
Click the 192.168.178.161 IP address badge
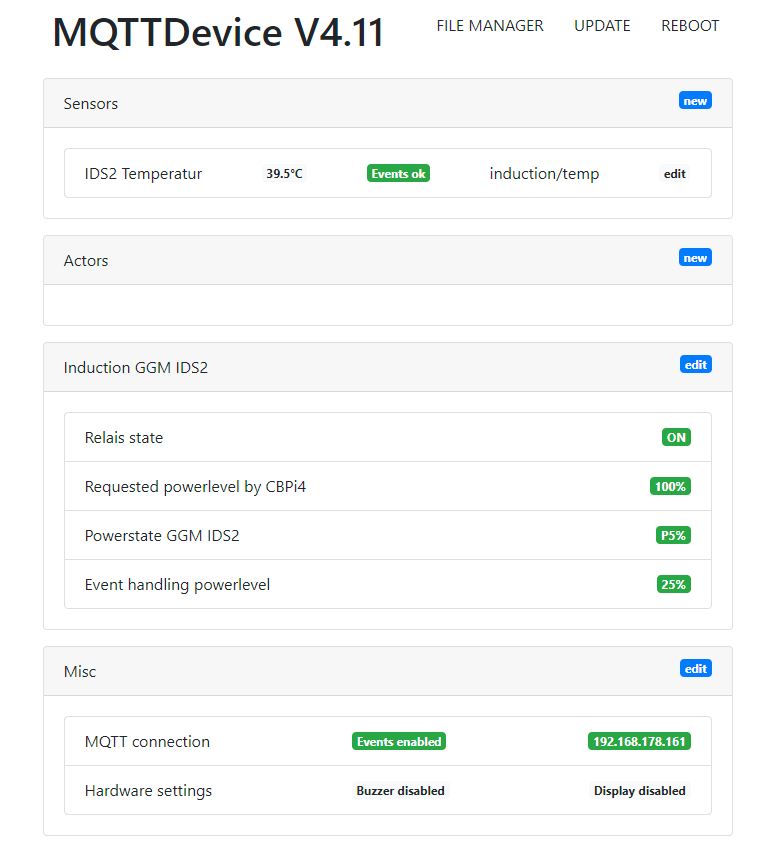pyautogui.click(x=639, y=742)
